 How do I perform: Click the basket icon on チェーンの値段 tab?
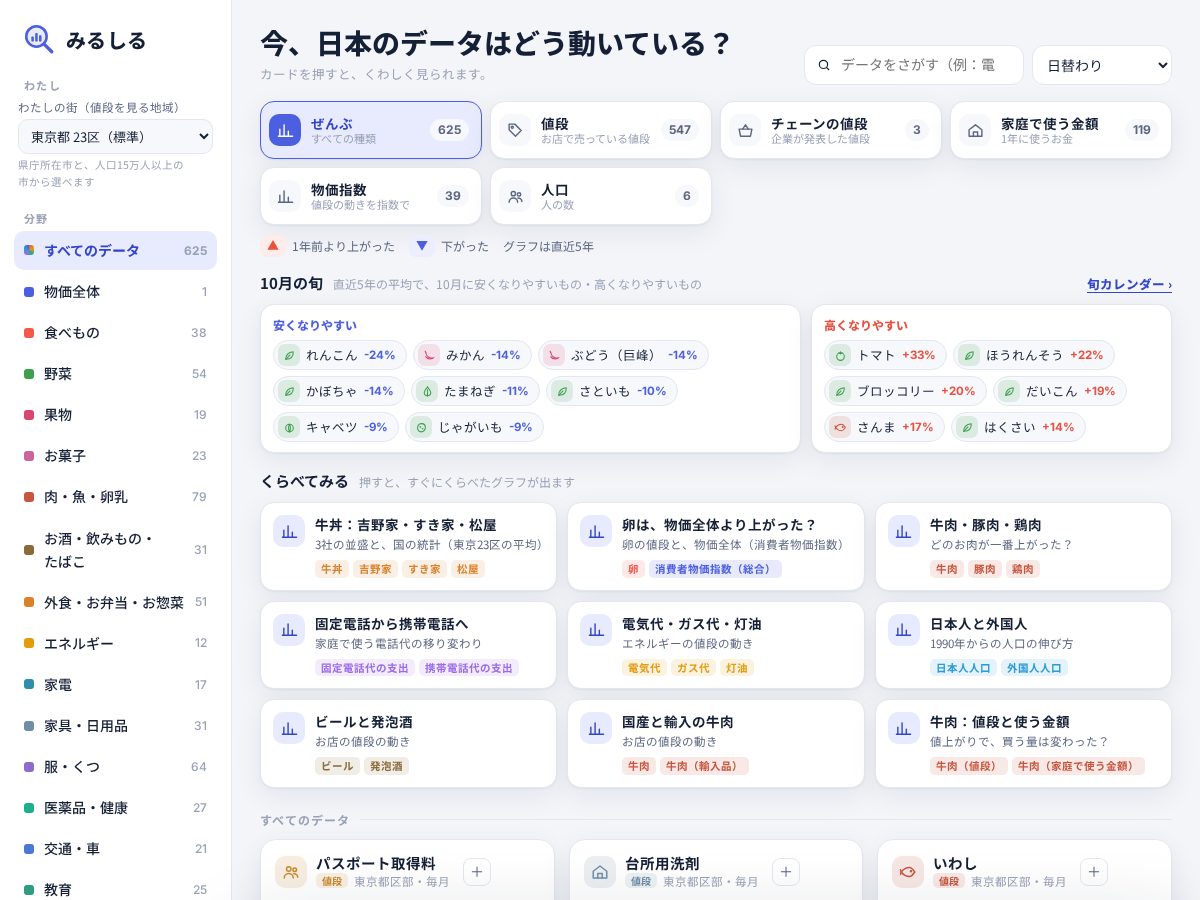click(x=745, y=130)
